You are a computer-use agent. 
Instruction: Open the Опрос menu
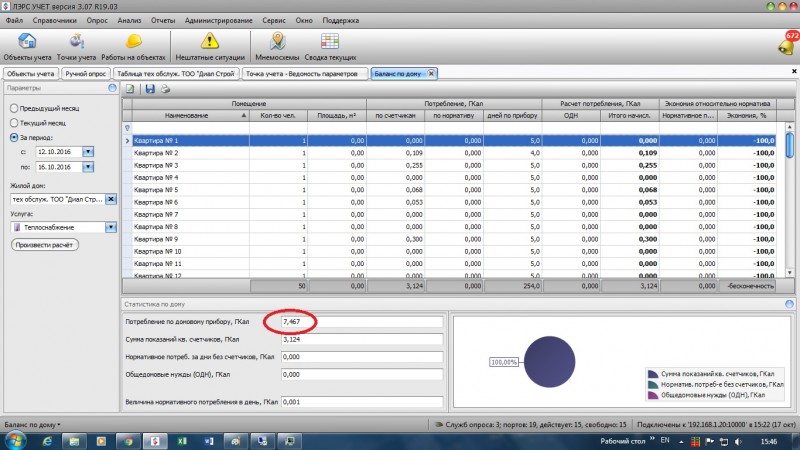click(x=97, y=20)
